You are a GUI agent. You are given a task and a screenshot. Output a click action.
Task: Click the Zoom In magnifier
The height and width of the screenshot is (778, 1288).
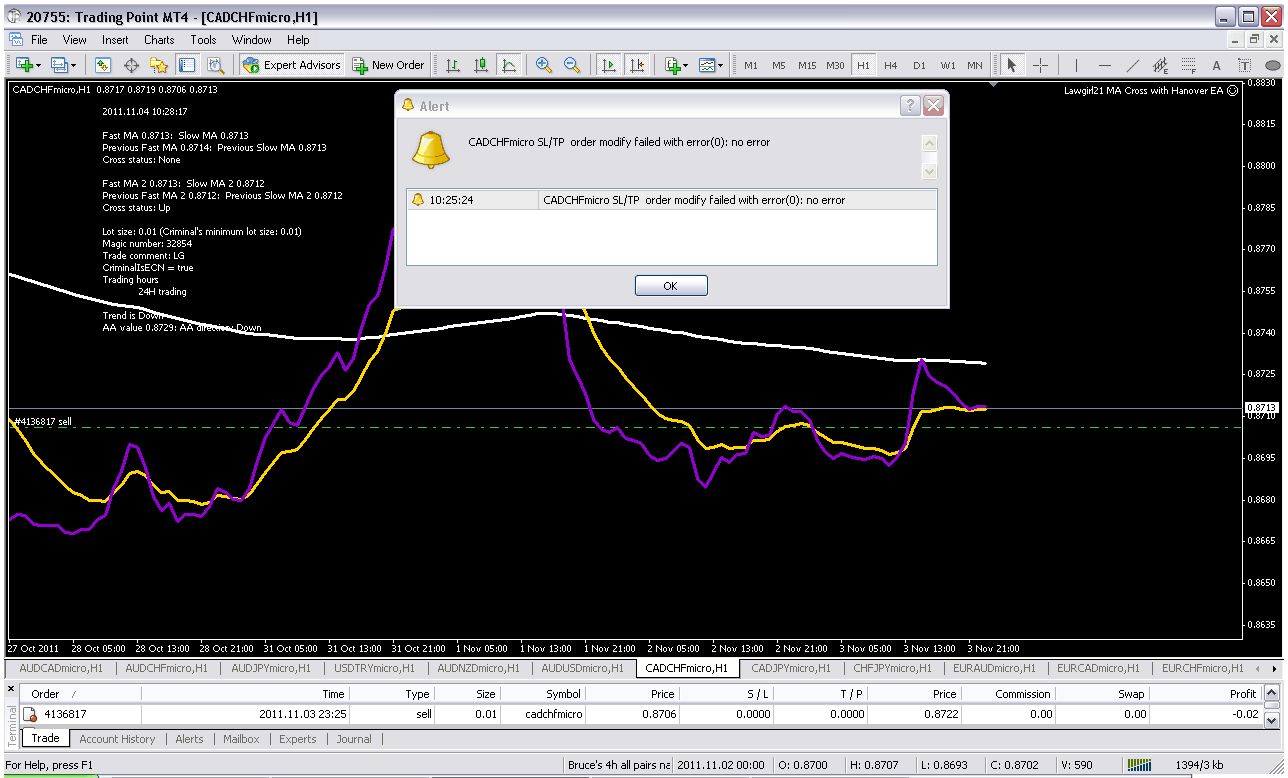point(544,65)
